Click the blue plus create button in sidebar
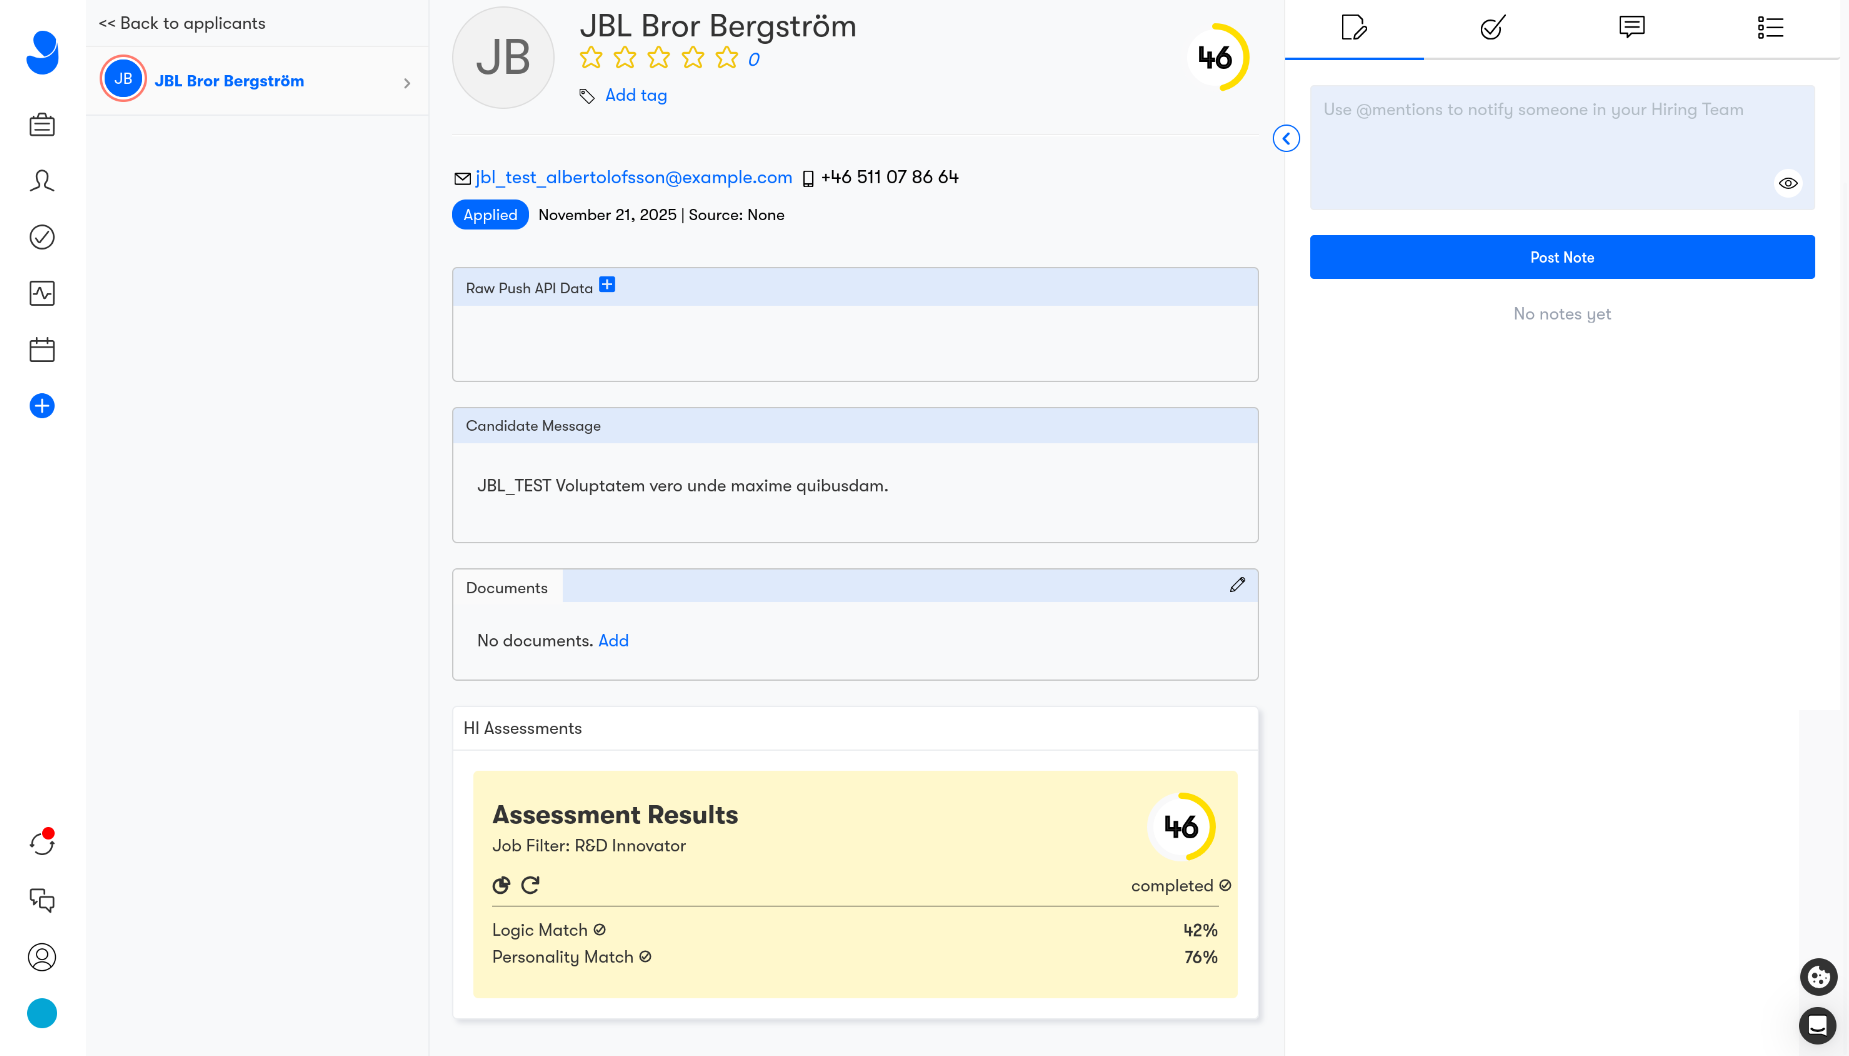This screenshot has width=1849, height=1056. tap(42, 406)
